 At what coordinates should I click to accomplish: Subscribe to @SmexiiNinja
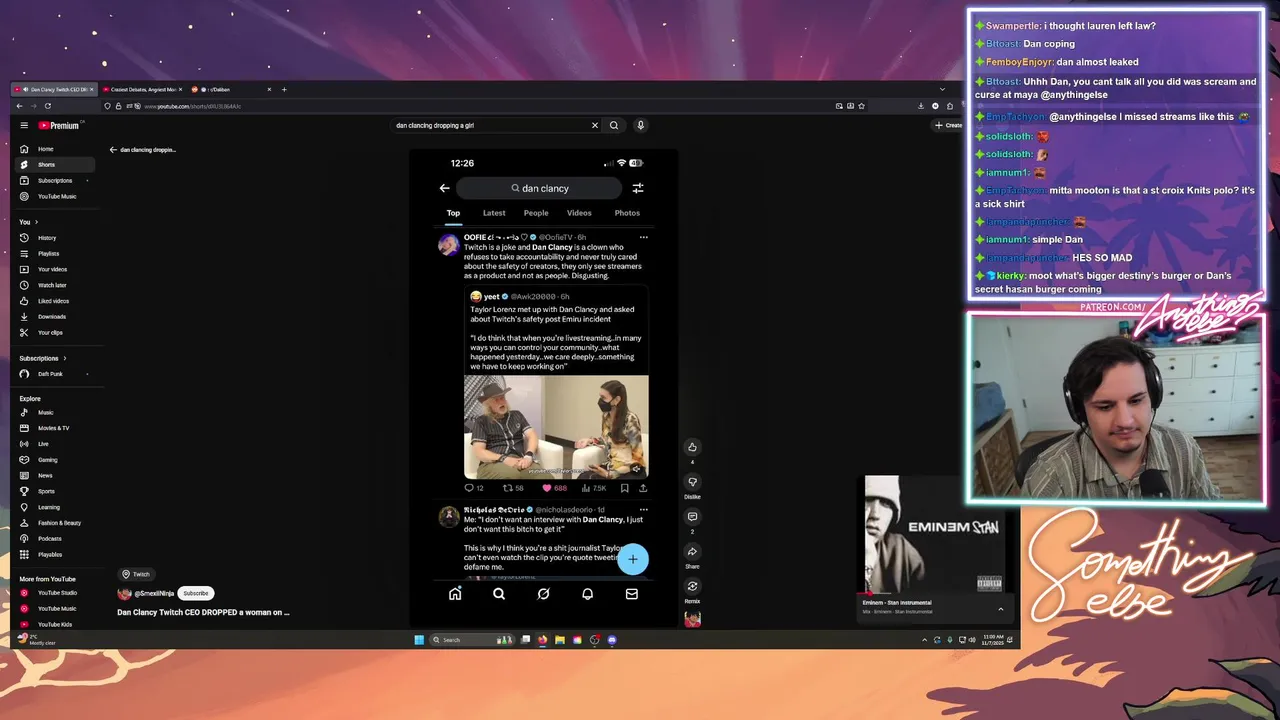point(196,593)
